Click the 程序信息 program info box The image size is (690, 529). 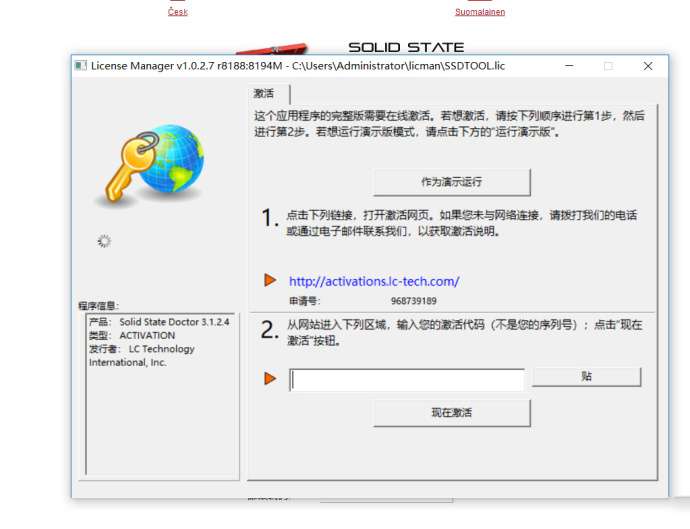pyautogui.click(x=160, y=390)
